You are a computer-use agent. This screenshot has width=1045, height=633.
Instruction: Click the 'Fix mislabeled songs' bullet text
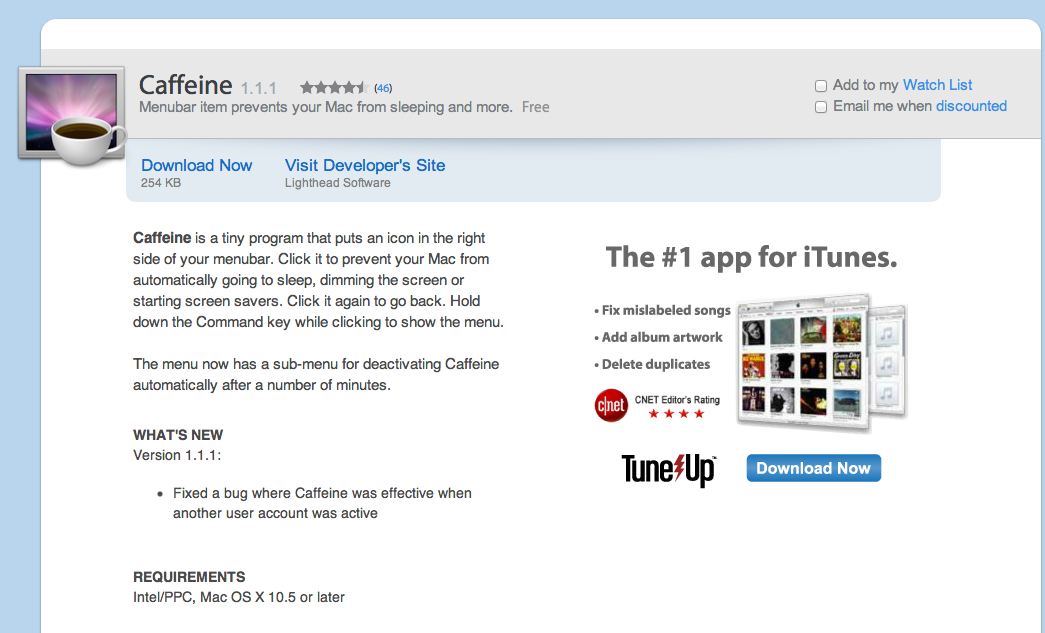(x=666, y=310)
